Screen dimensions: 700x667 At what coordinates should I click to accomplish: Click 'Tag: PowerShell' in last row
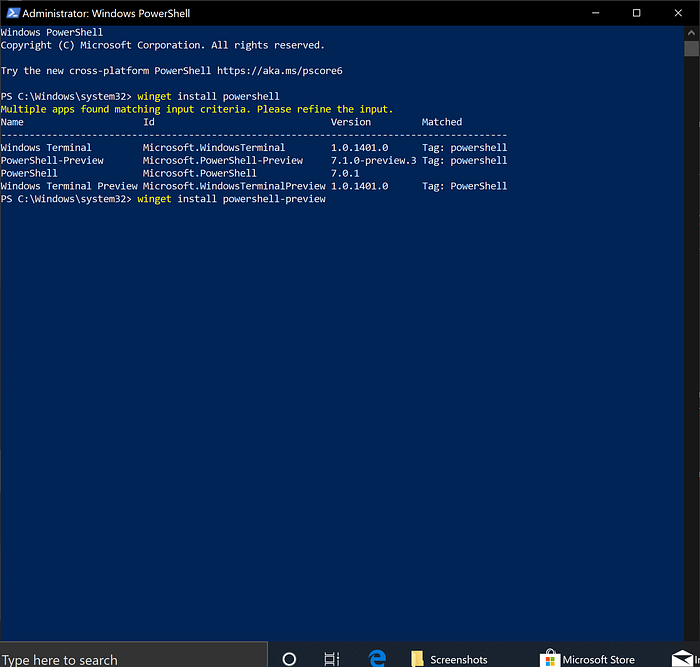(x=464, y=186)
